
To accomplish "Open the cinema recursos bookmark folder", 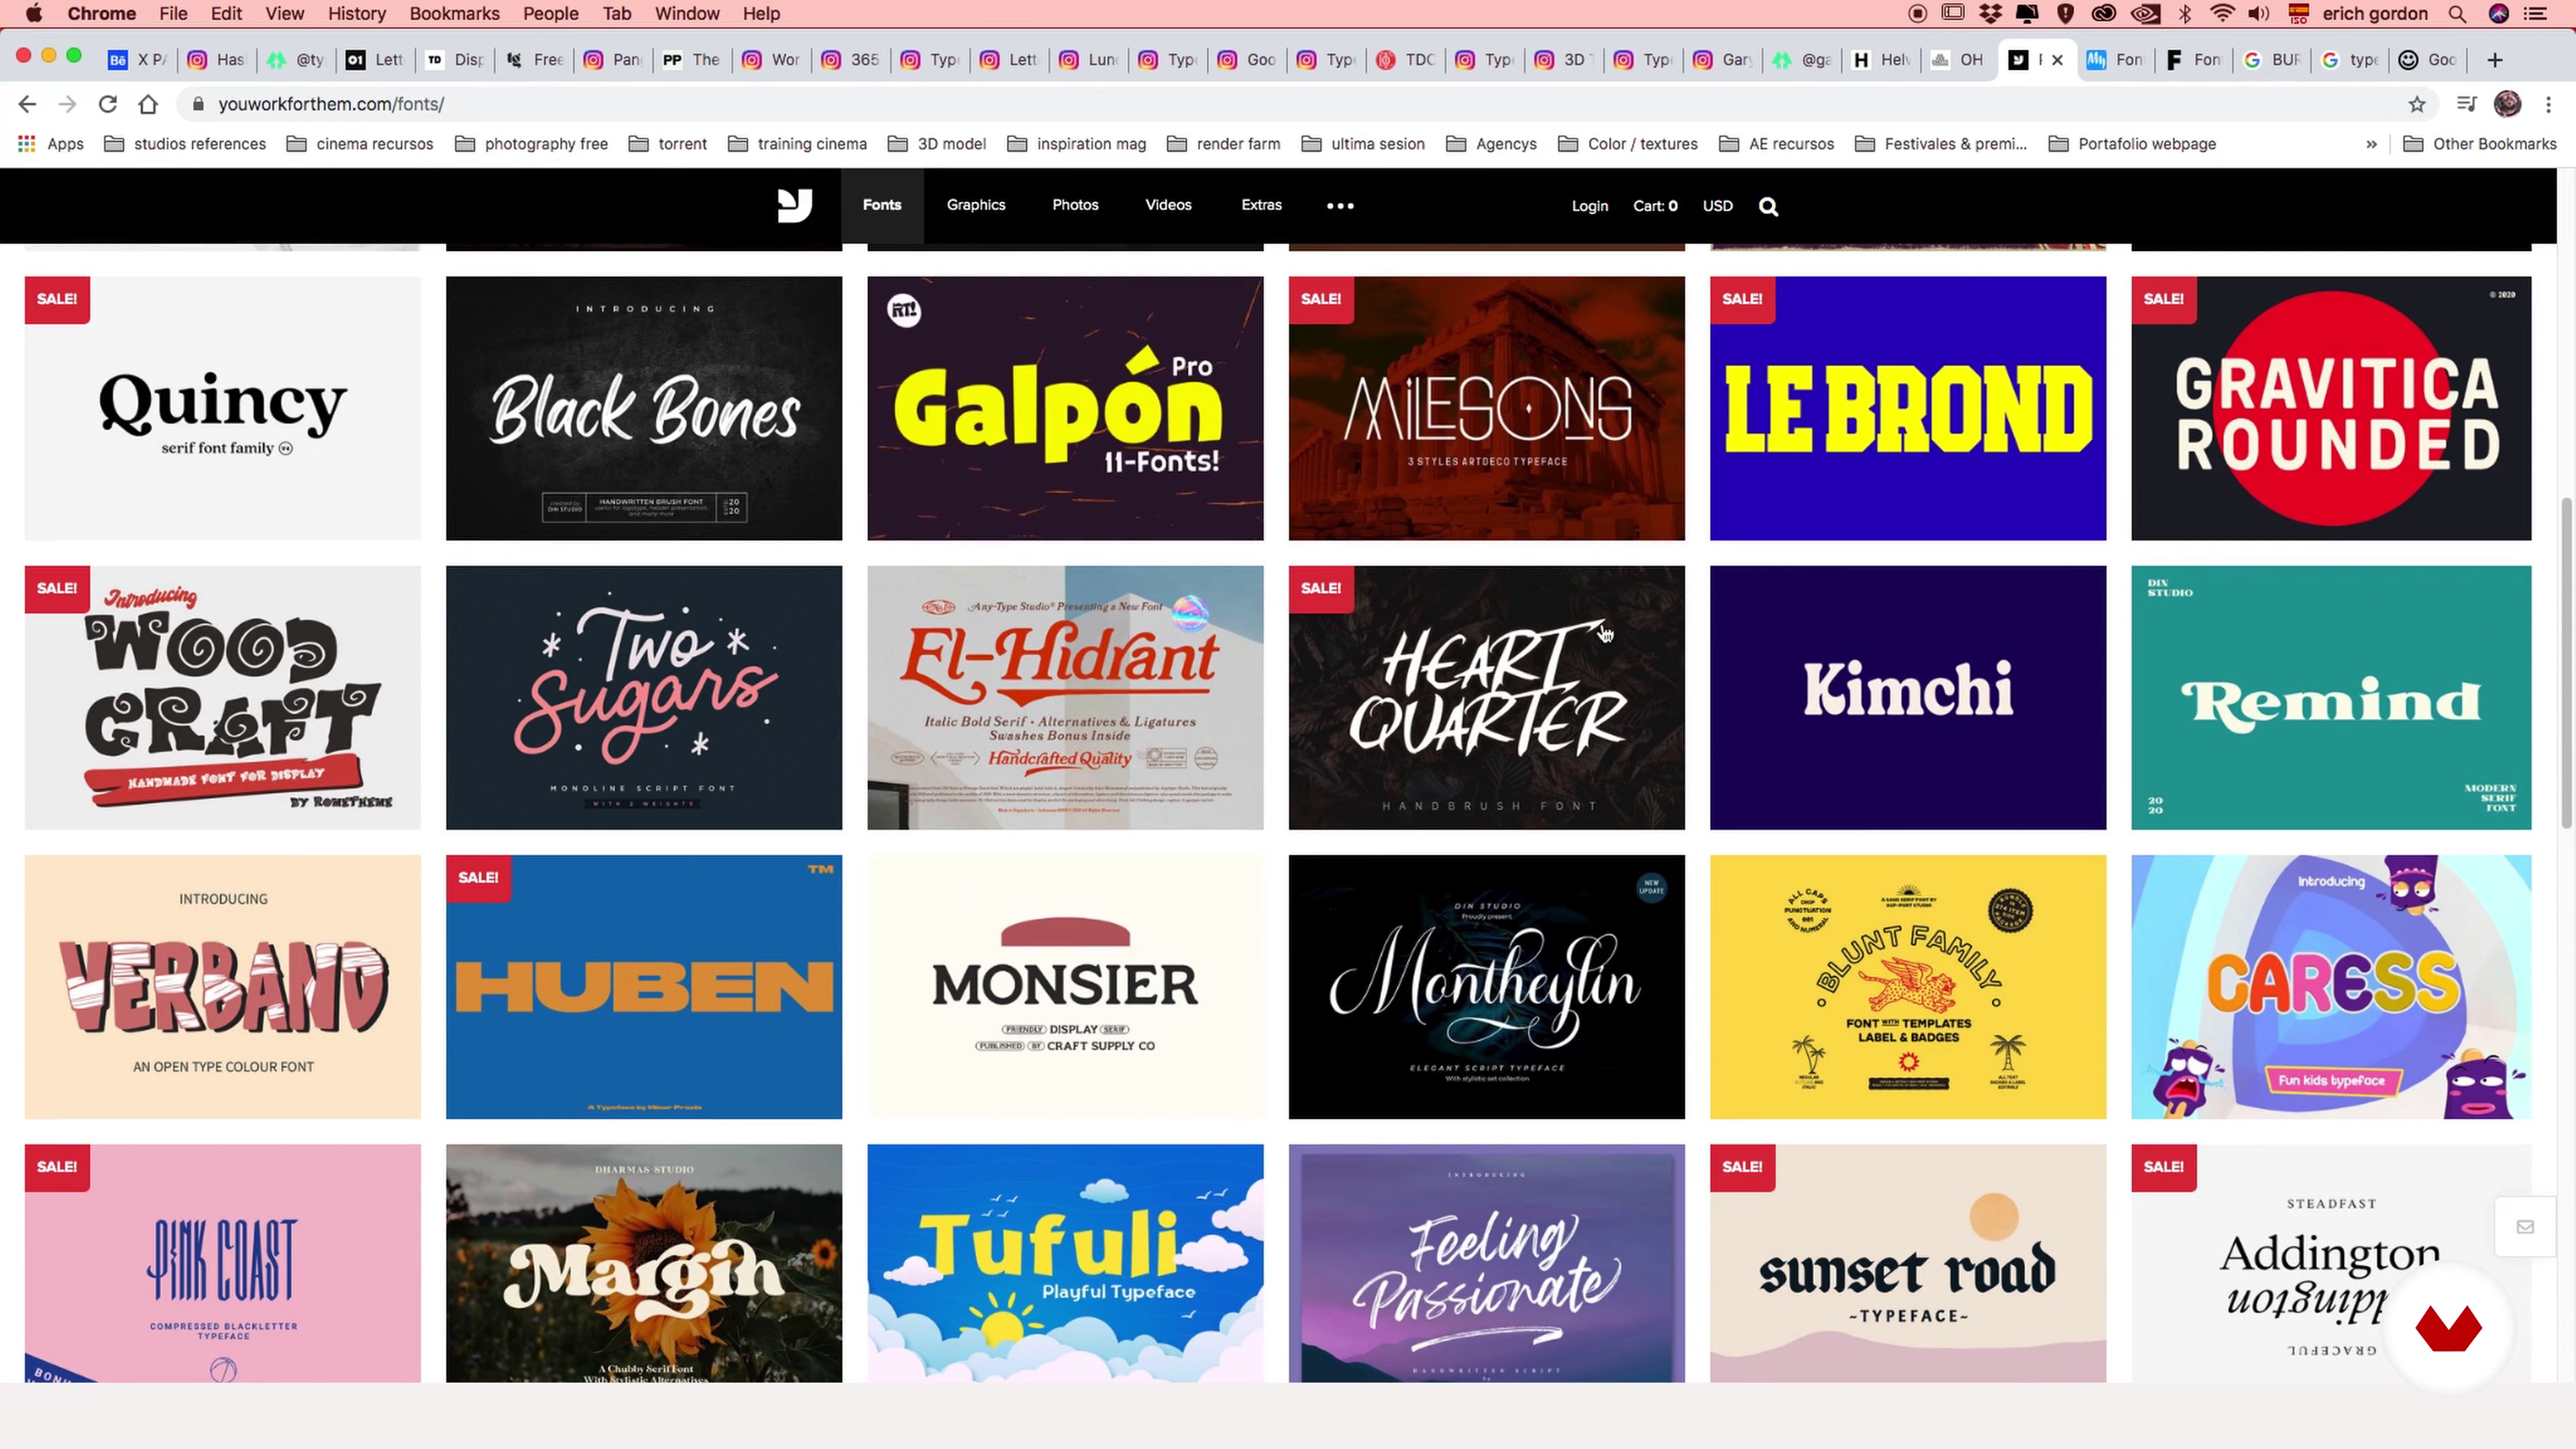I will pyautogui.click(x=360, y=144).
